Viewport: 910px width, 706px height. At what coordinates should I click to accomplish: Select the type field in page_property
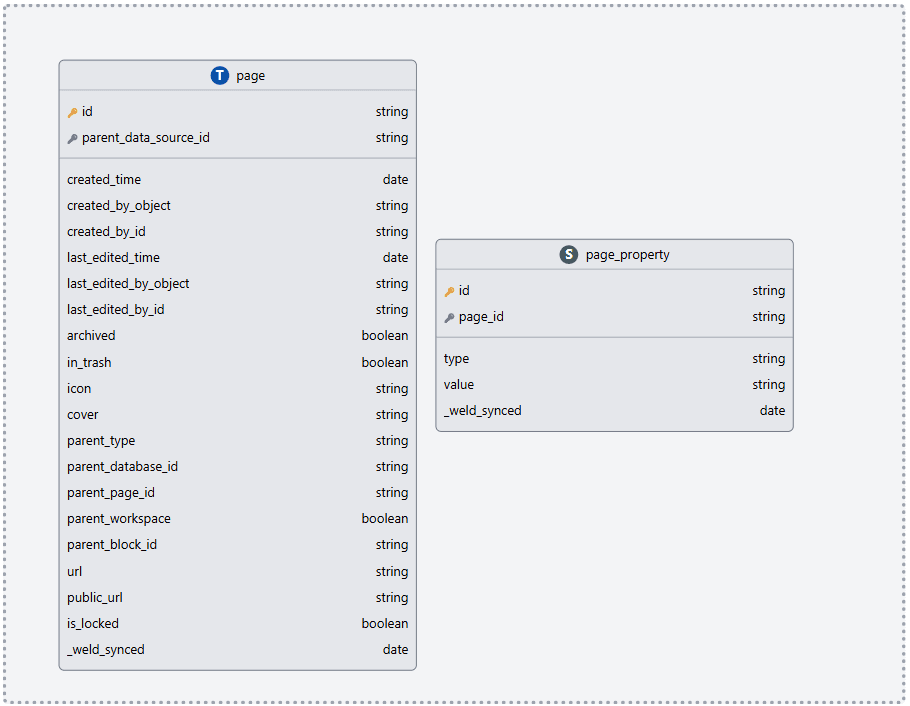point(456,359)
